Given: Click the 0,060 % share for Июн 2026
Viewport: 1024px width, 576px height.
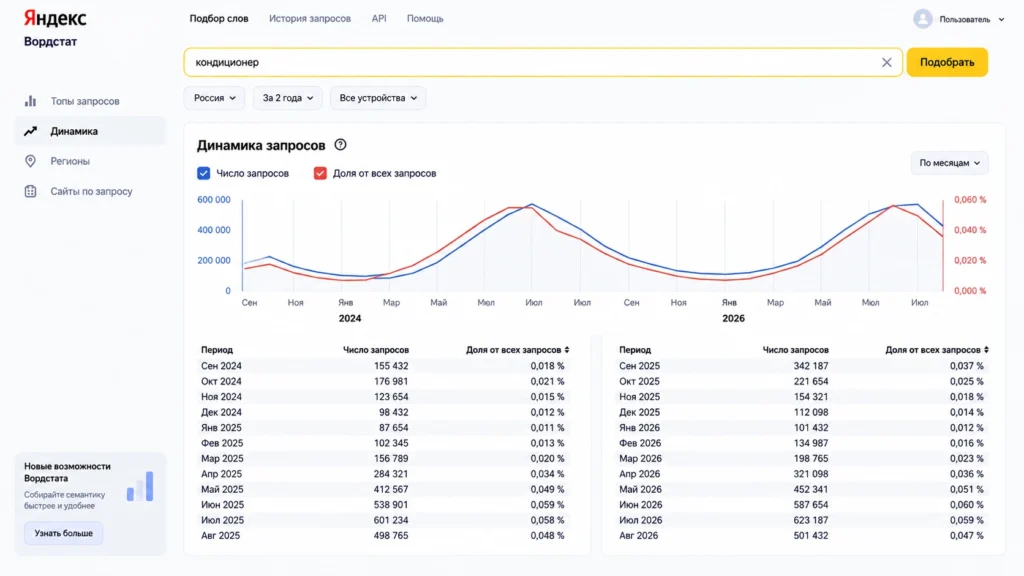Looking at the screenshot, I should tap(966, 505).
